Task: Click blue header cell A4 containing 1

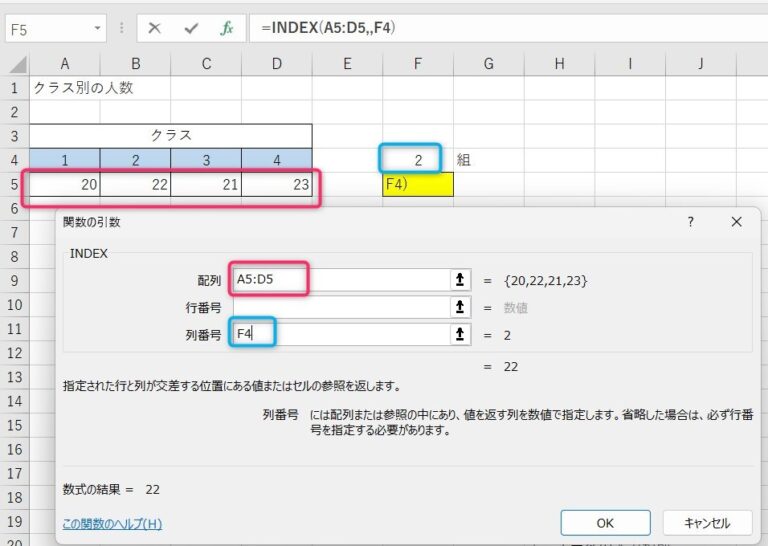Action: point(65,160)
